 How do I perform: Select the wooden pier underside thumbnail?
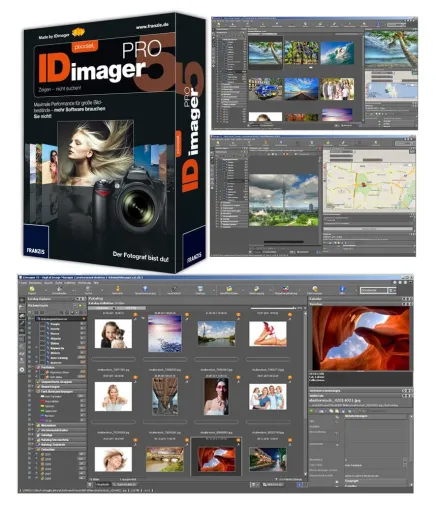(165, 396)
